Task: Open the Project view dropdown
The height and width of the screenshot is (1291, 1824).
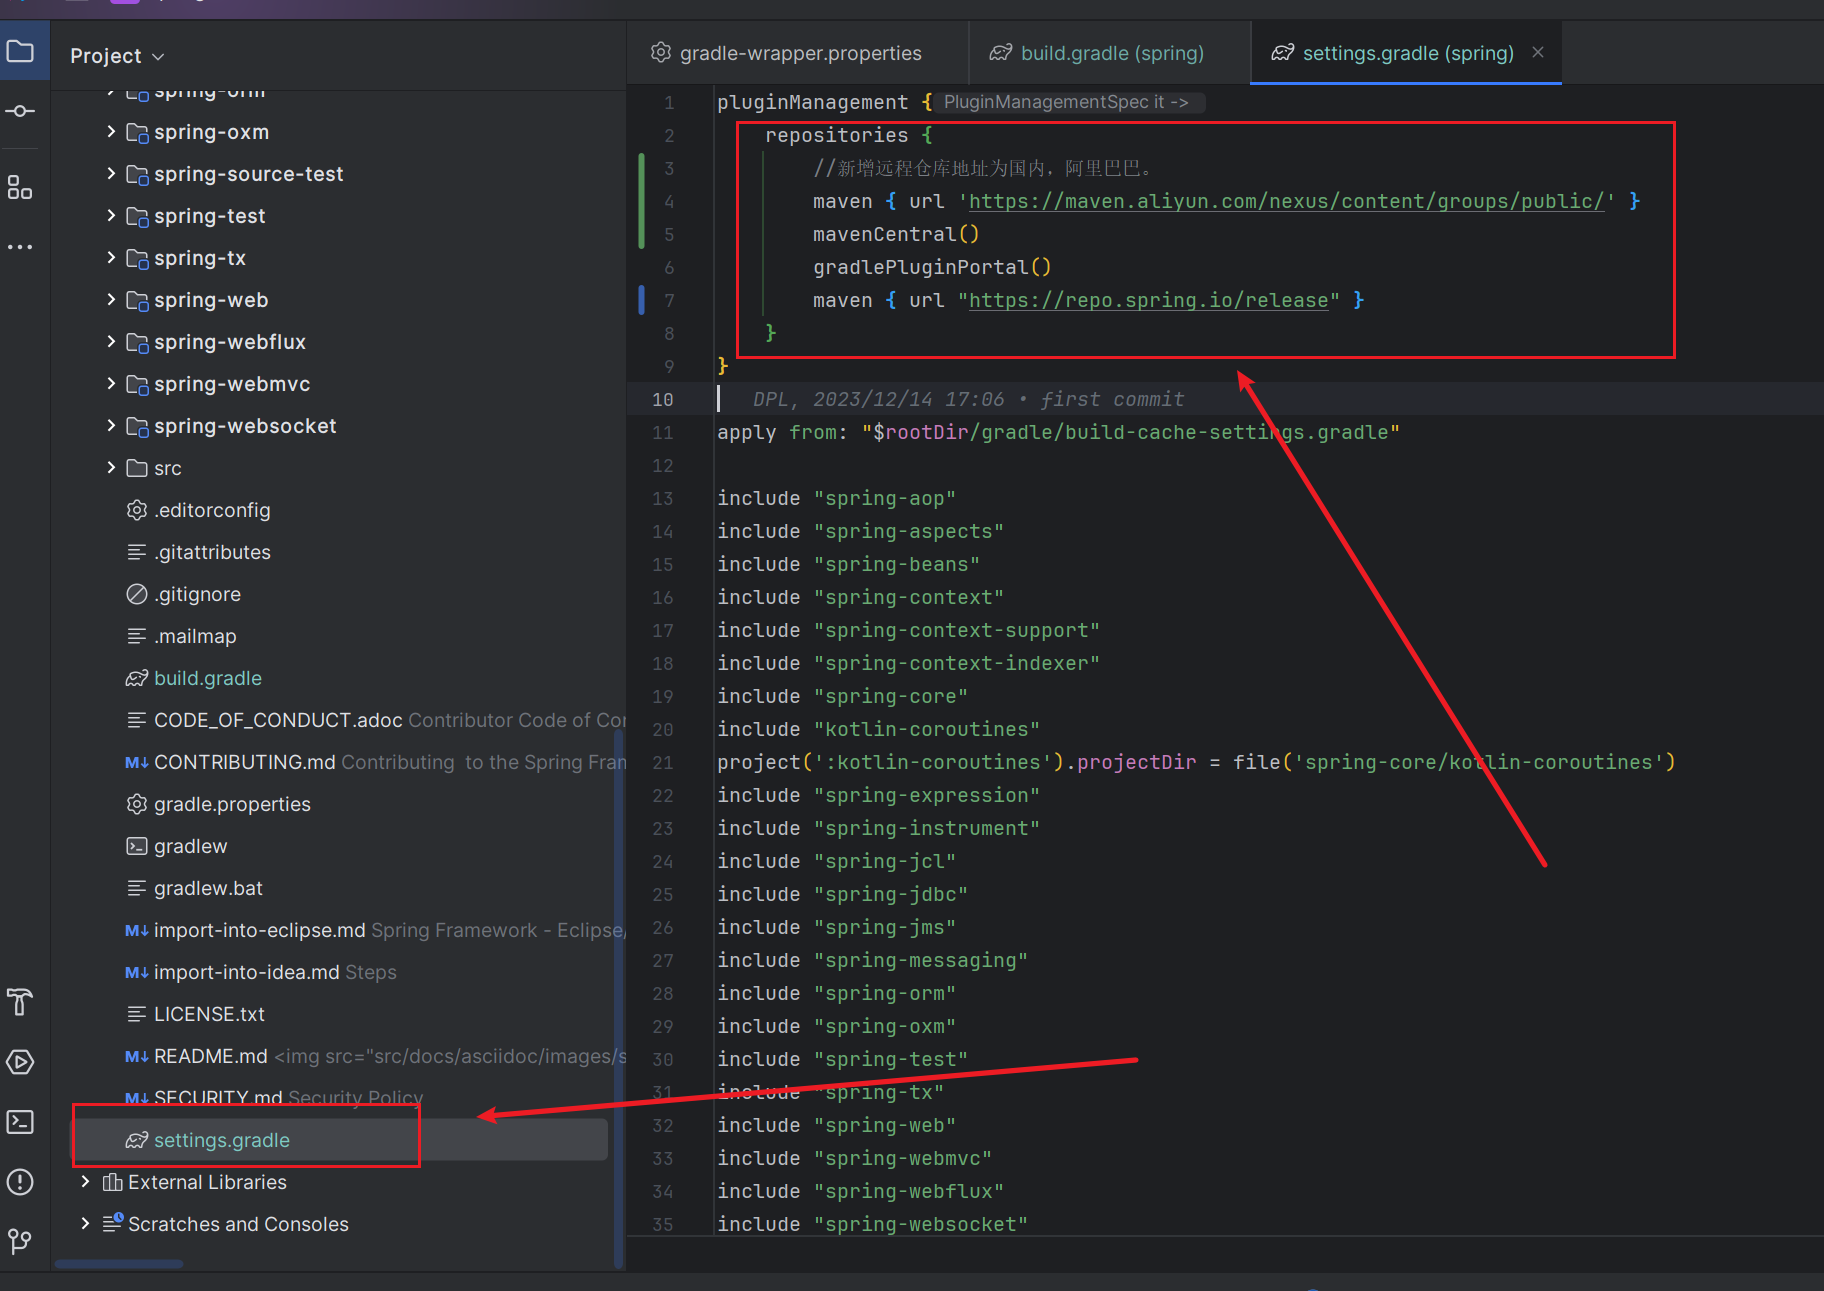Action: (x=117, y=56)
